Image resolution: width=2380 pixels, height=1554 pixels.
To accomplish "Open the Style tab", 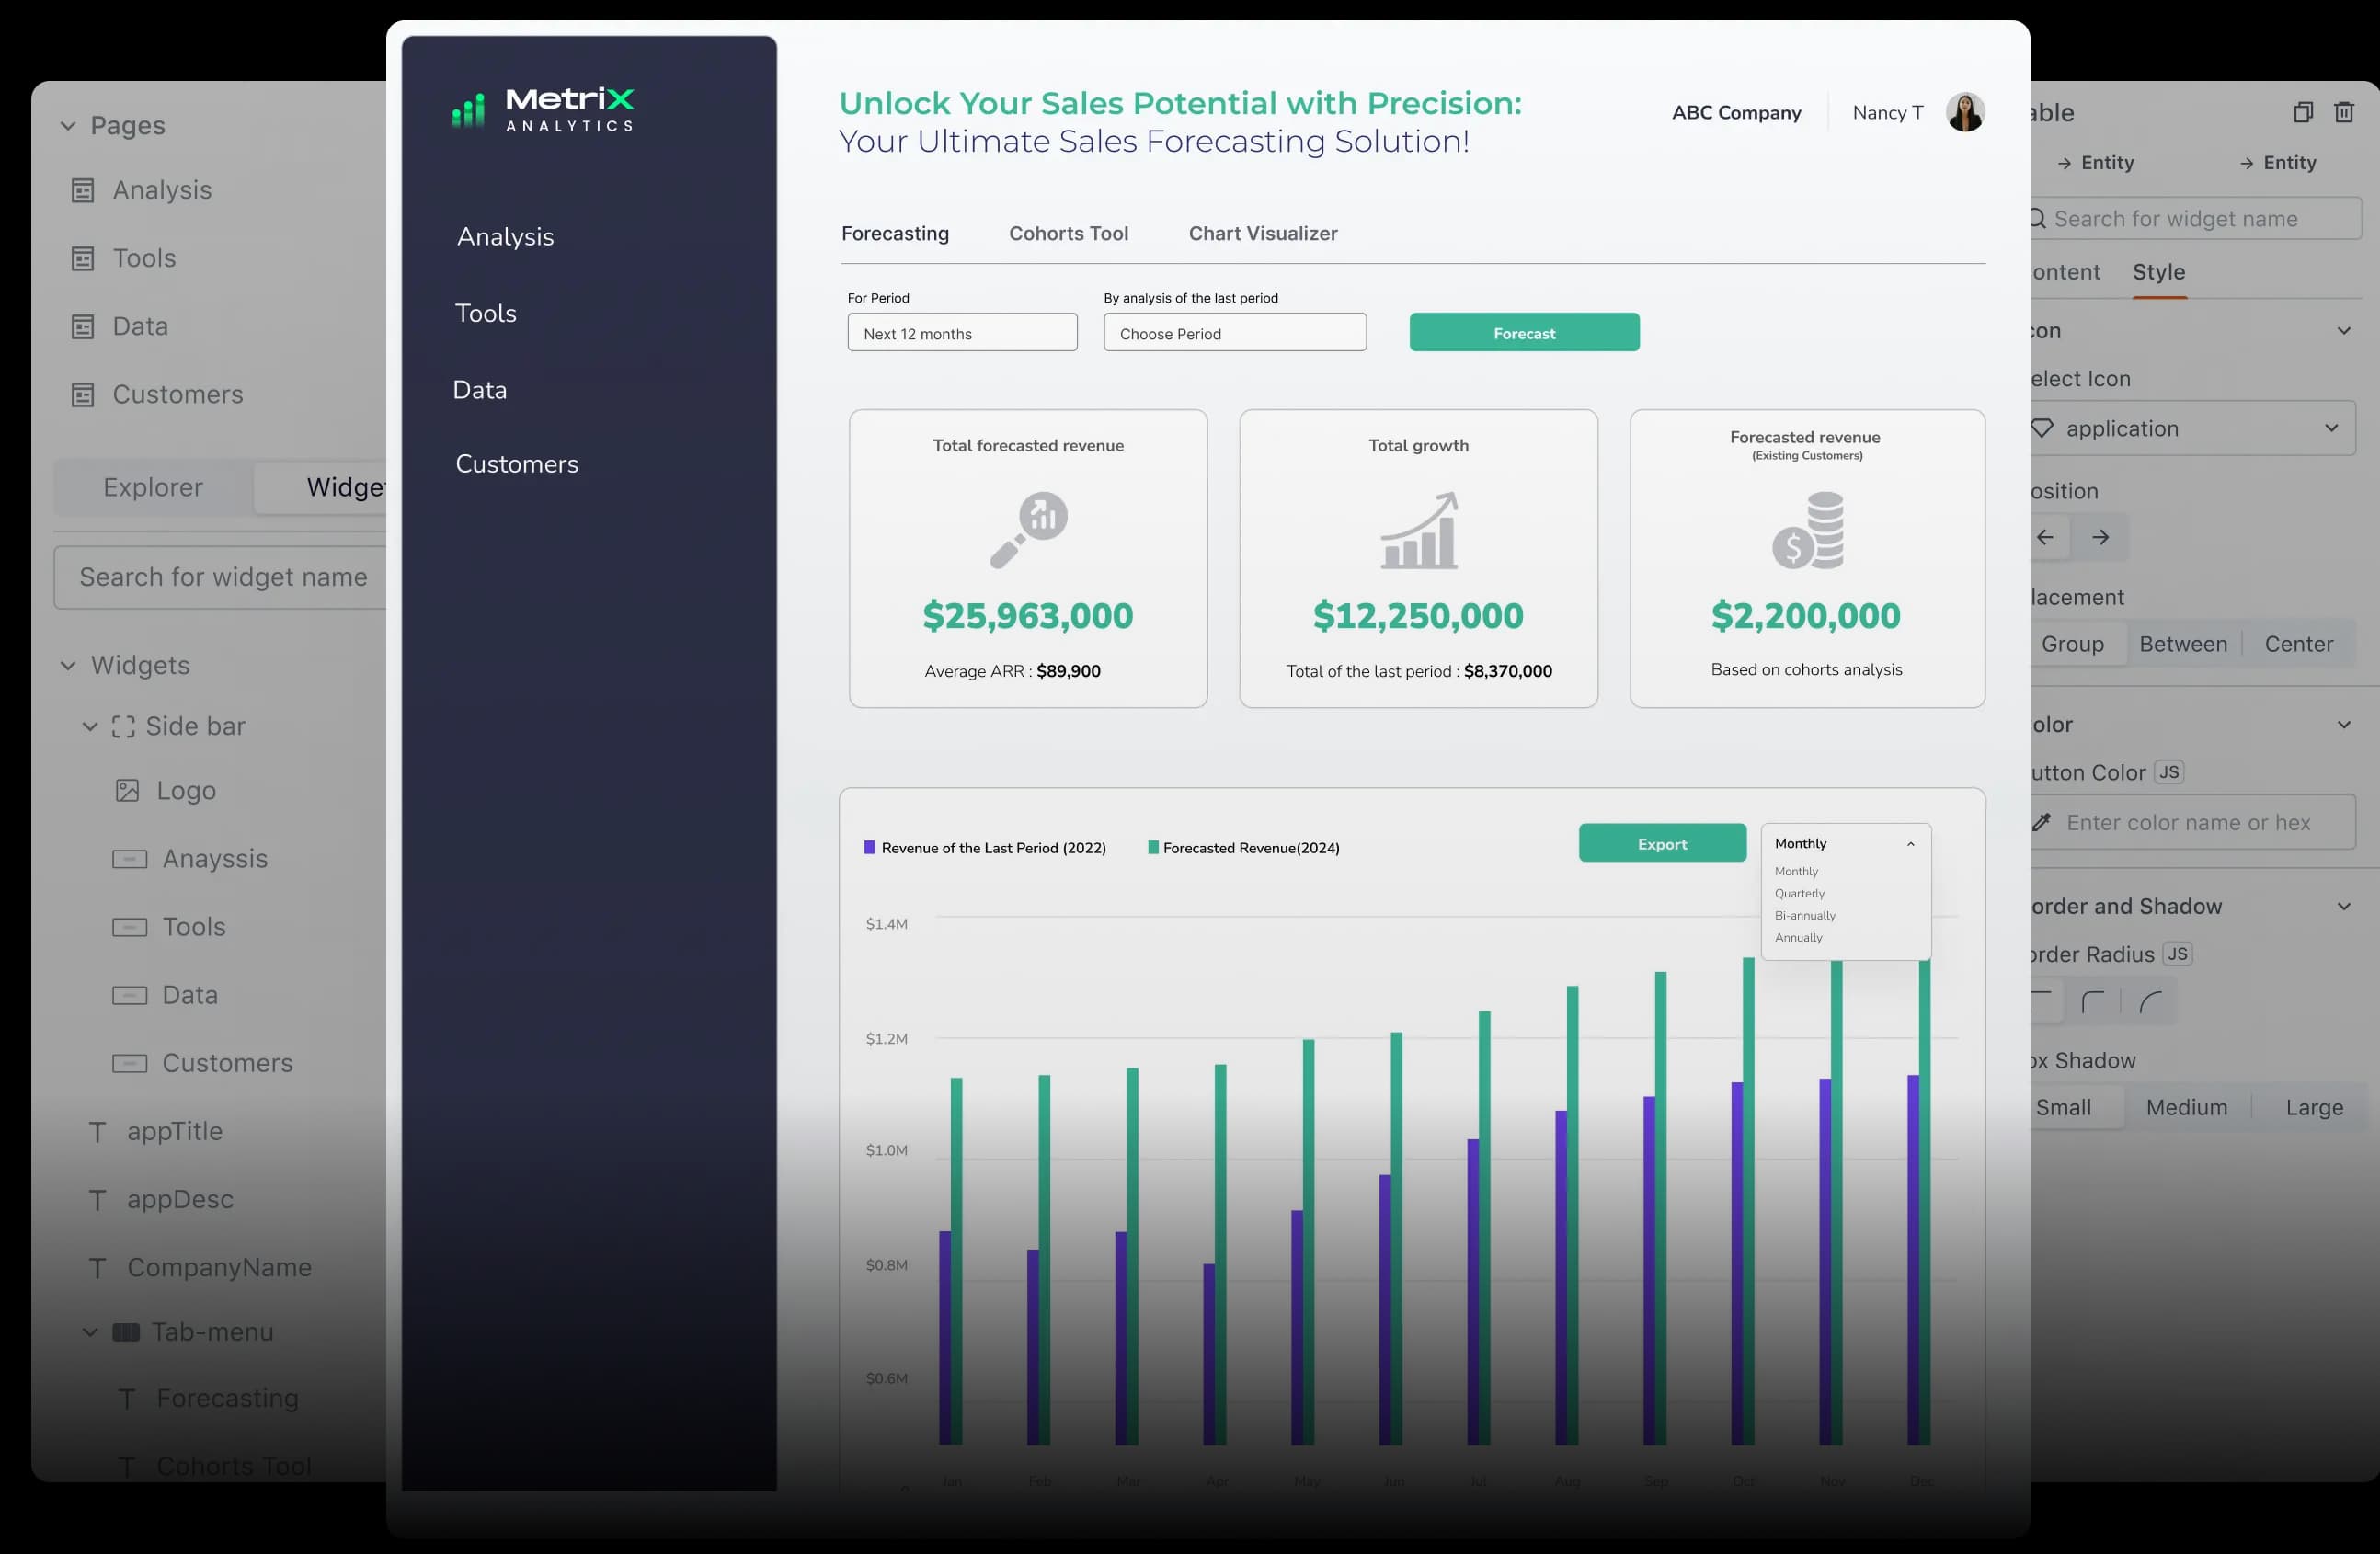I will pos(2158,272).
